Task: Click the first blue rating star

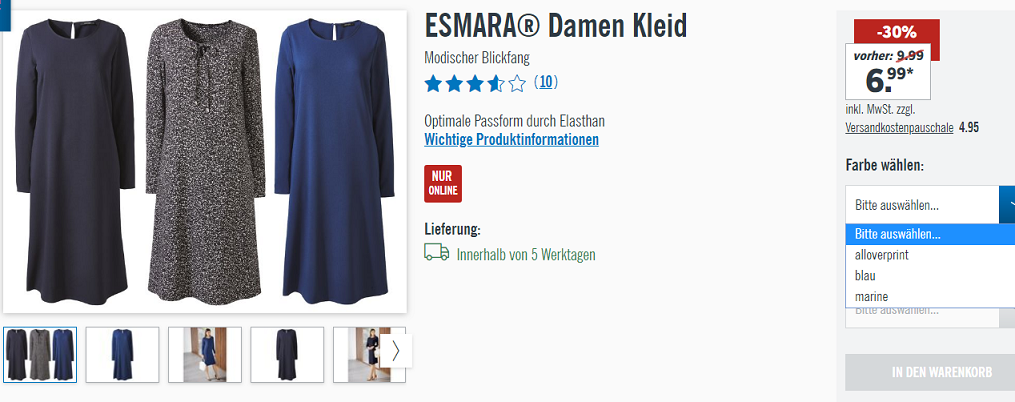Action: coord(433,84)
